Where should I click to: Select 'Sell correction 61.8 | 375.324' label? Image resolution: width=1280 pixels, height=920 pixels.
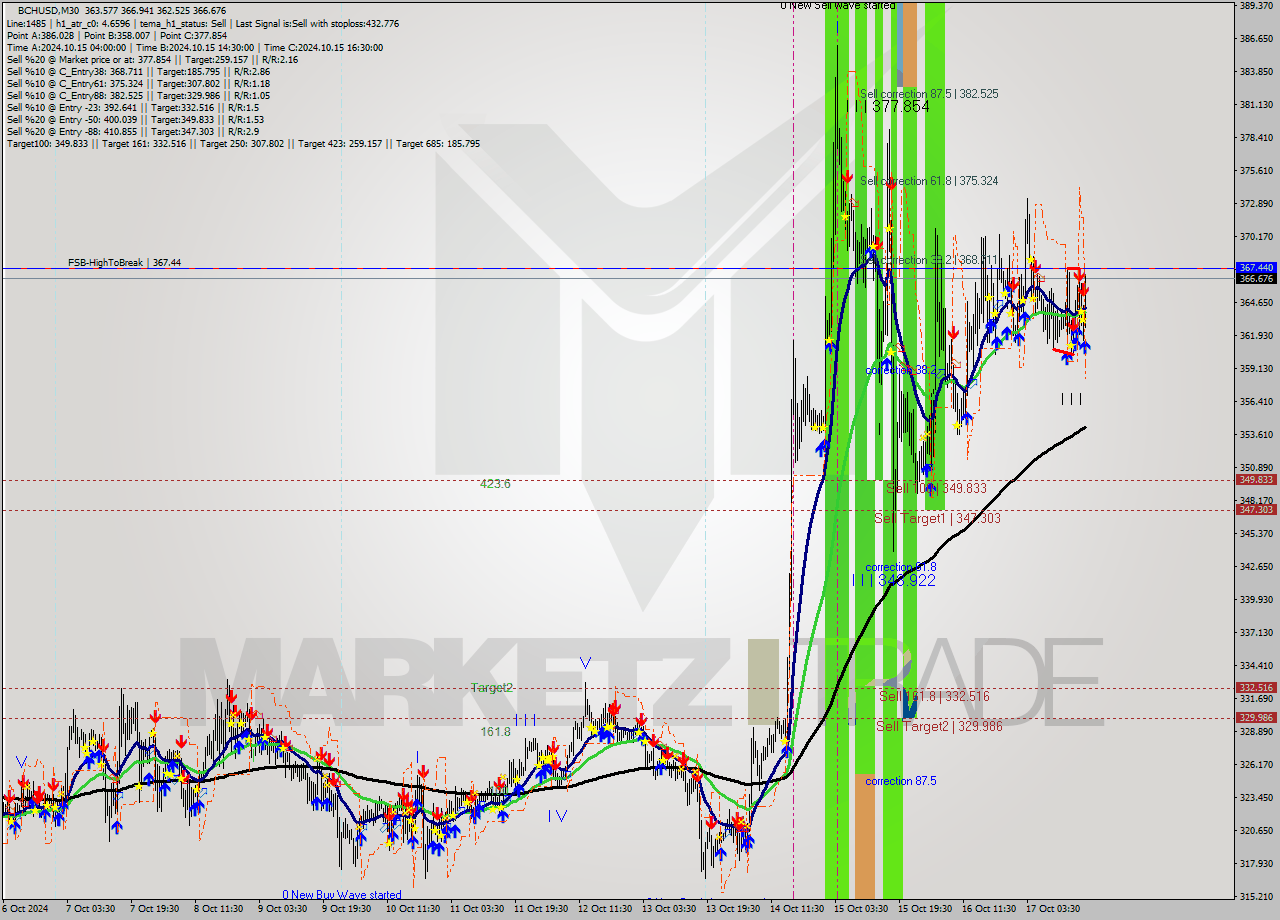pos(929,181)
